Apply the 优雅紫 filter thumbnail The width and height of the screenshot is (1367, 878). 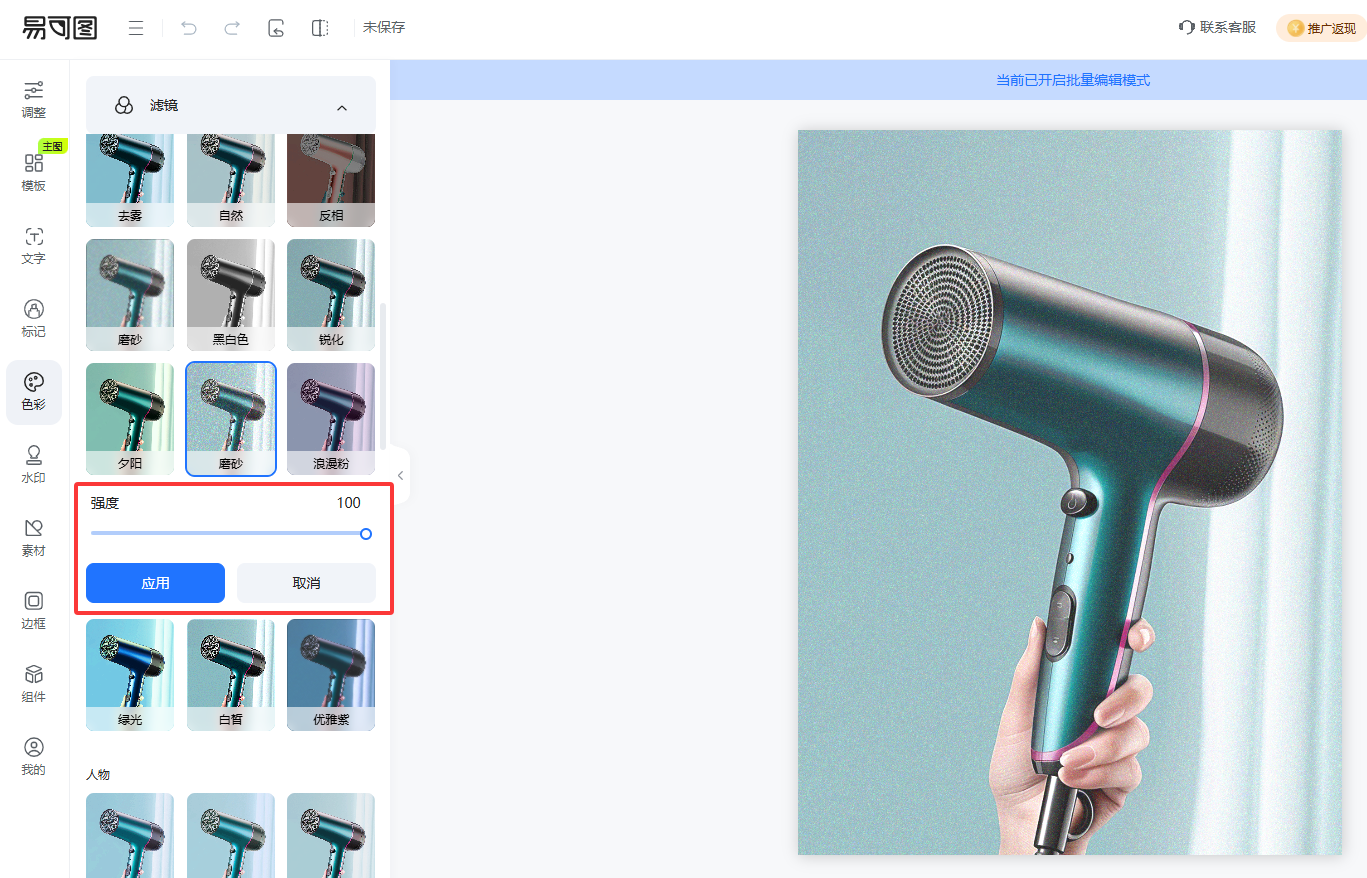click(x=331, y=675)
